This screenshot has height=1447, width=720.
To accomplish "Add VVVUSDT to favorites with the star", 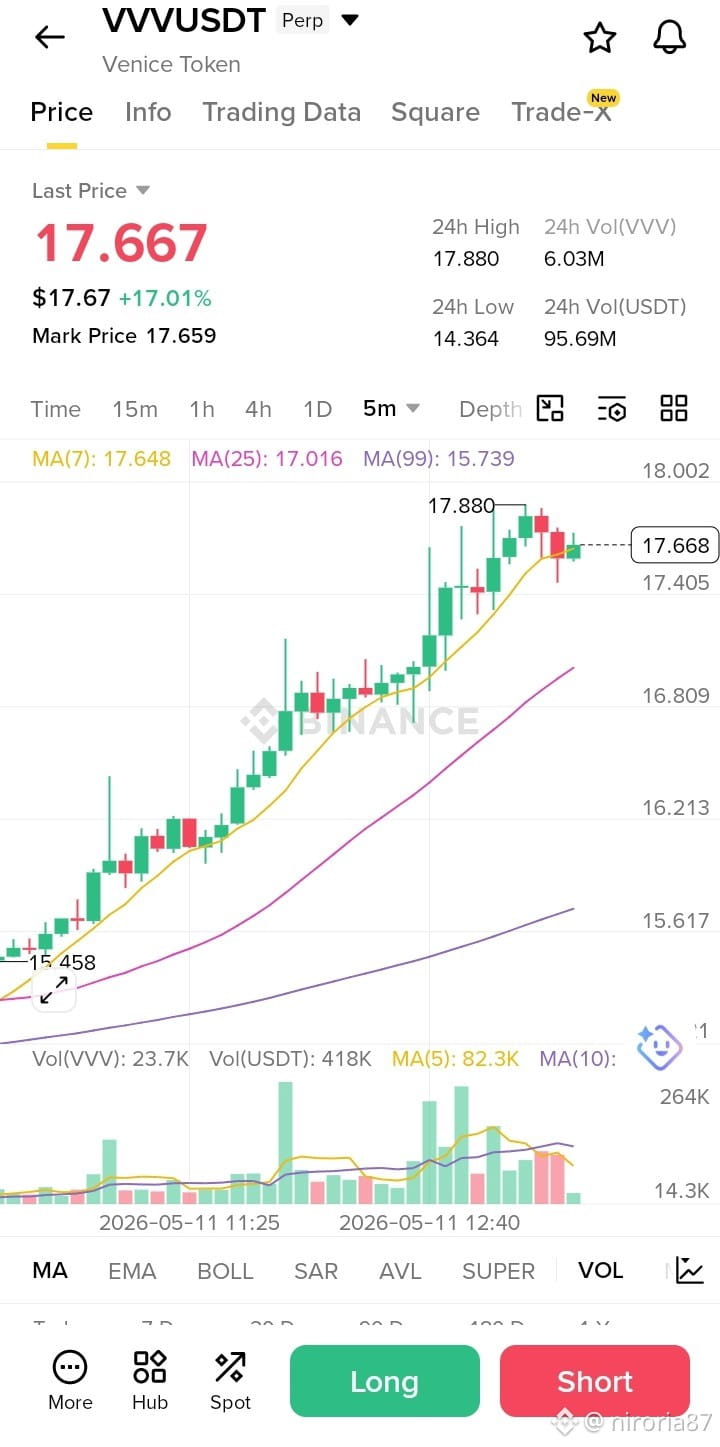I will pos(599,38).
